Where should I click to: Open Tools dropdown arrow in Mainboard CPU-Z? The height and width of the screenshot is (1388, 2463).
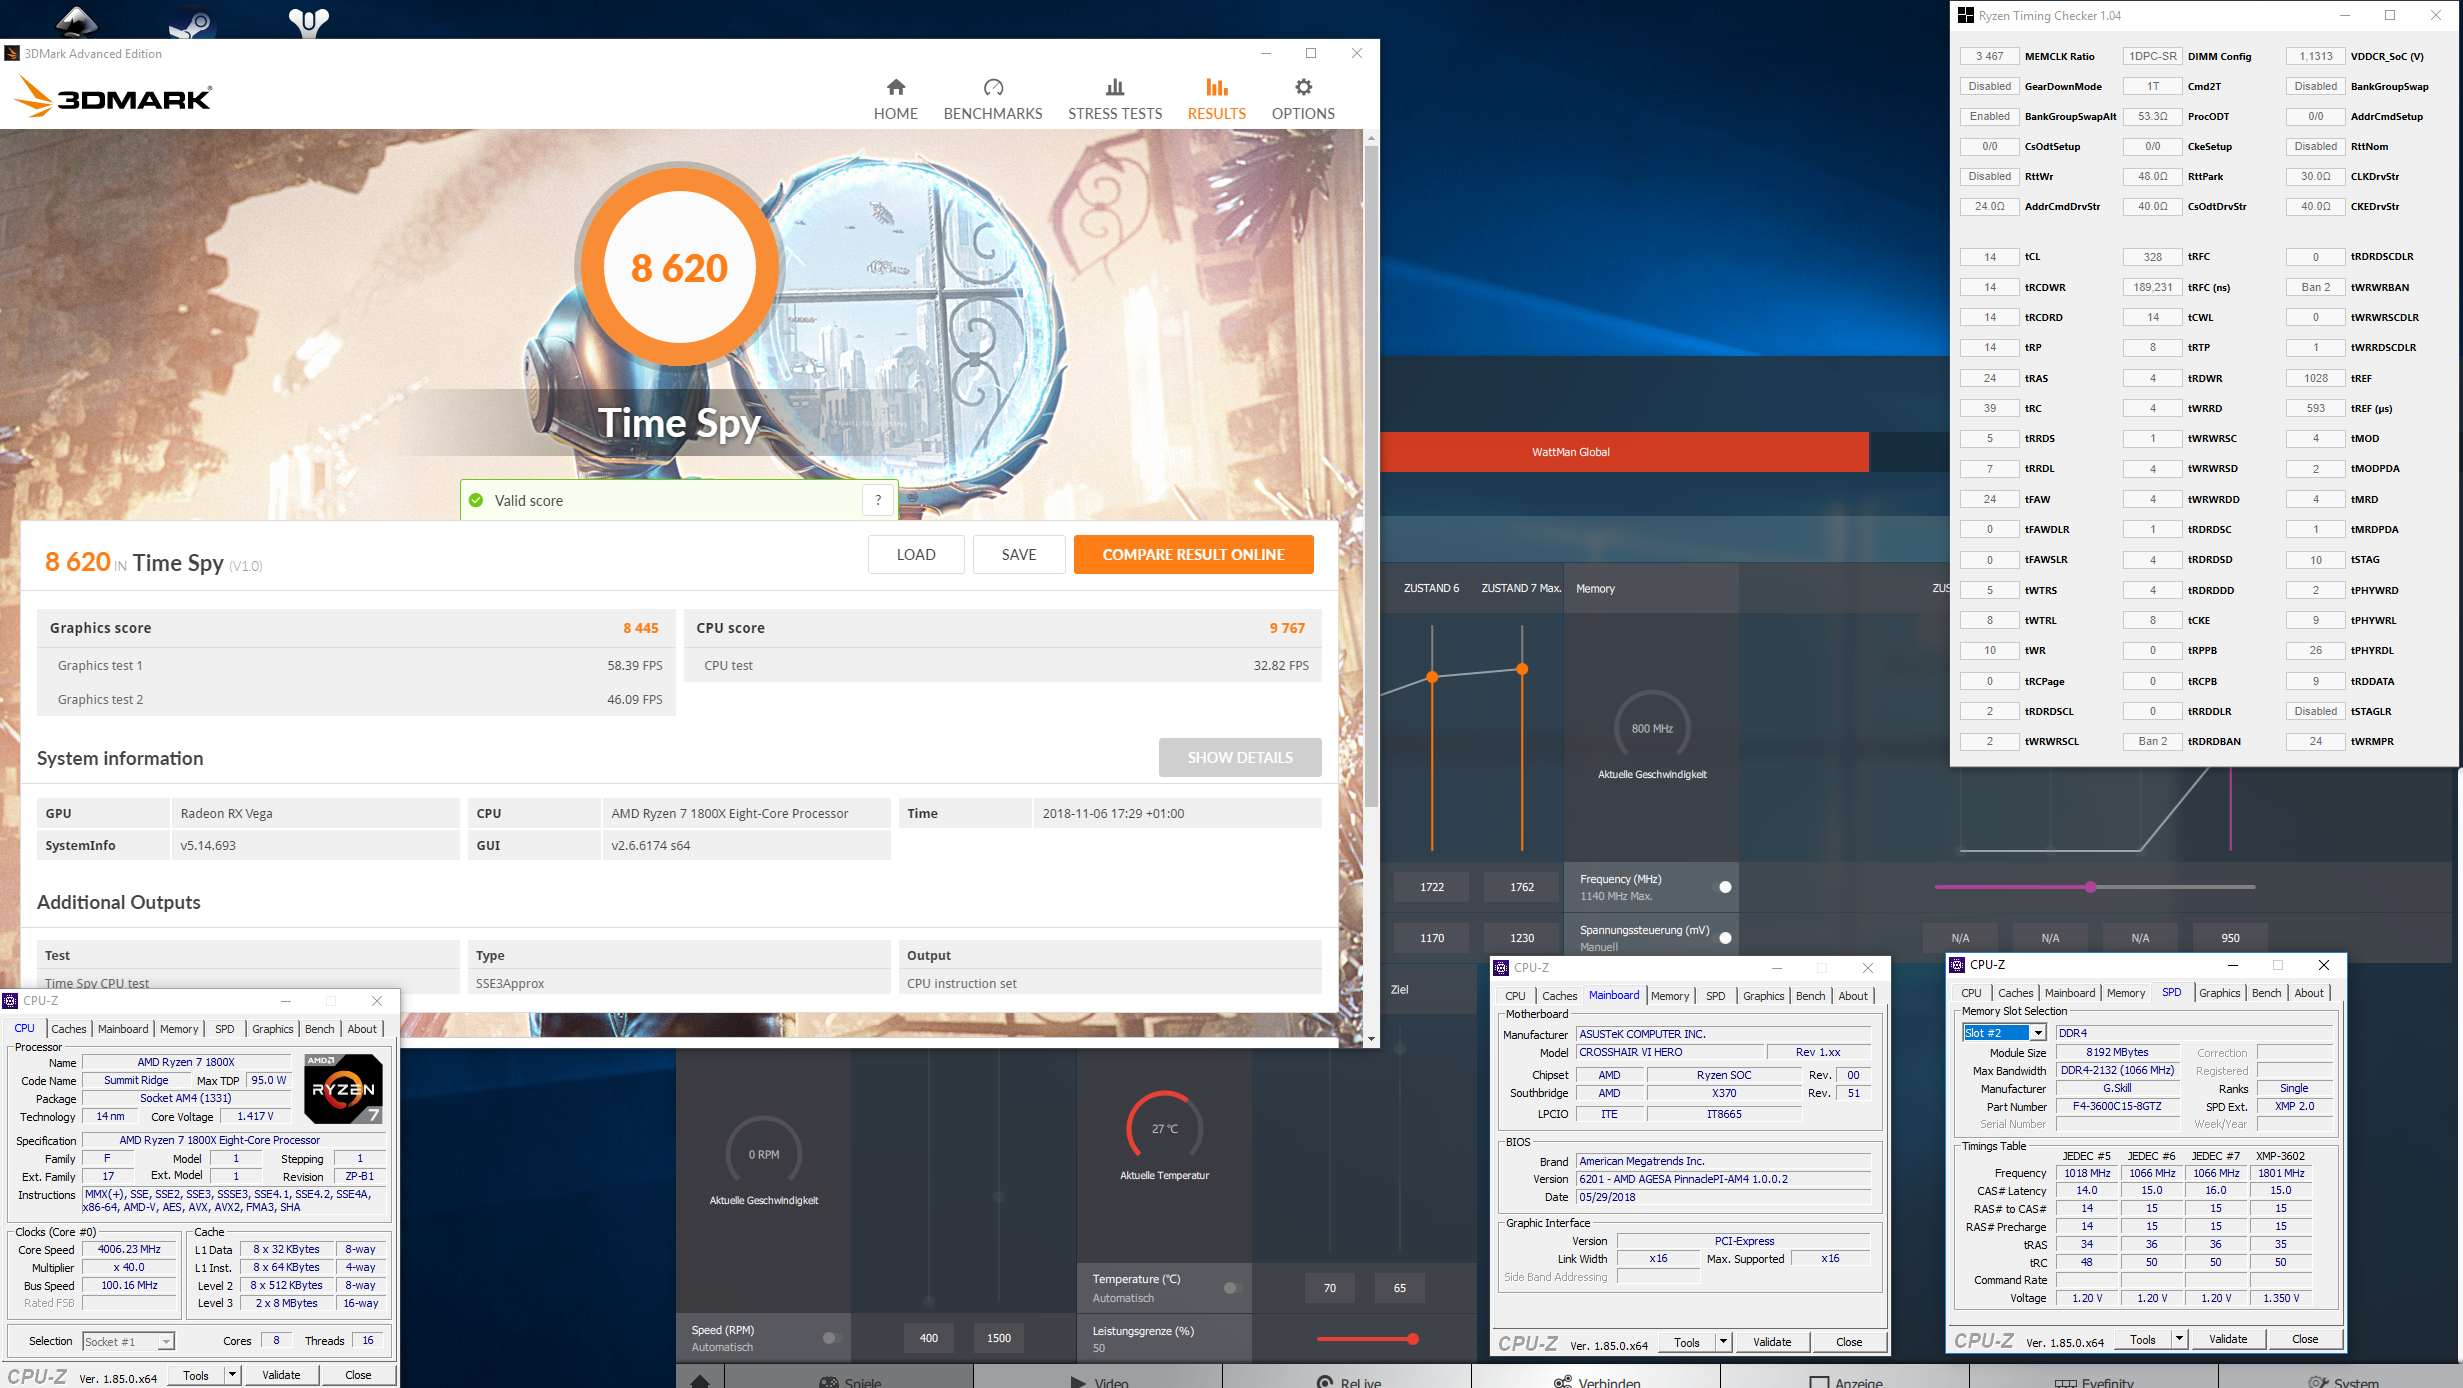[1723, 1342]
